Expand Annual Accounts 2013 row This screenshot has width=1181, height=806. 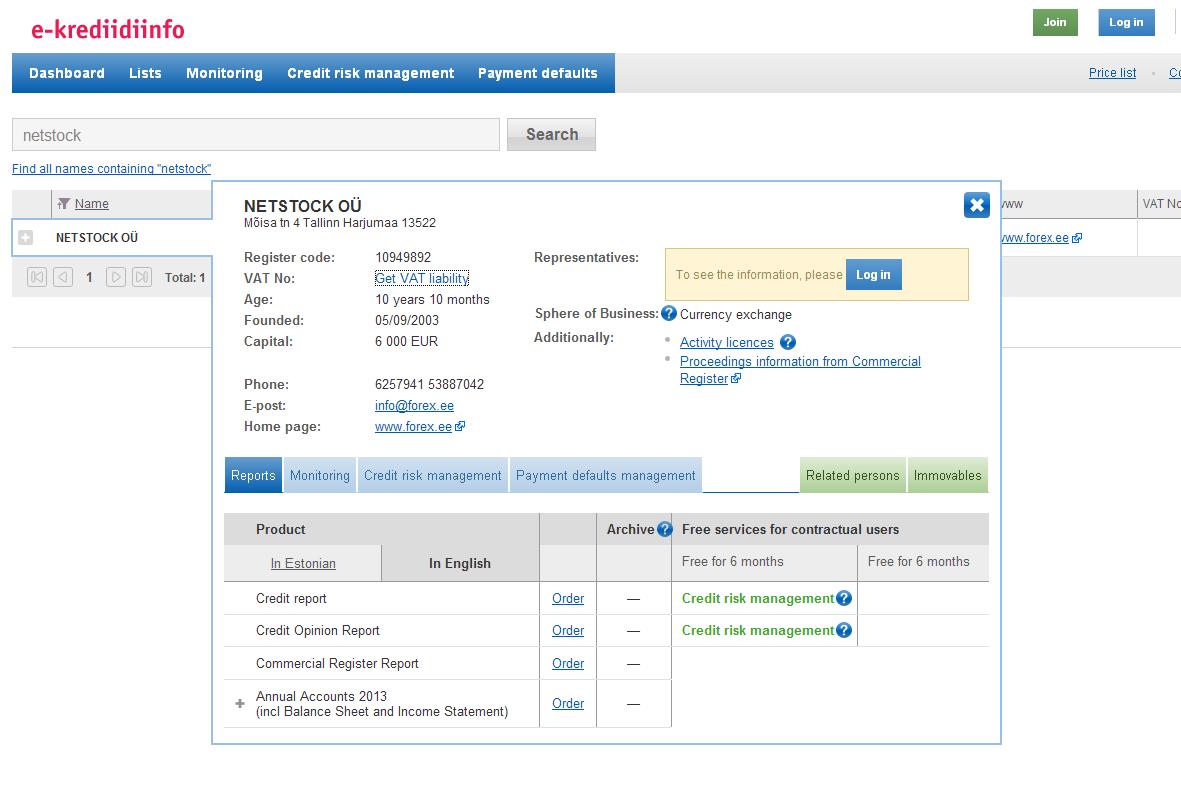coord(240,704)
